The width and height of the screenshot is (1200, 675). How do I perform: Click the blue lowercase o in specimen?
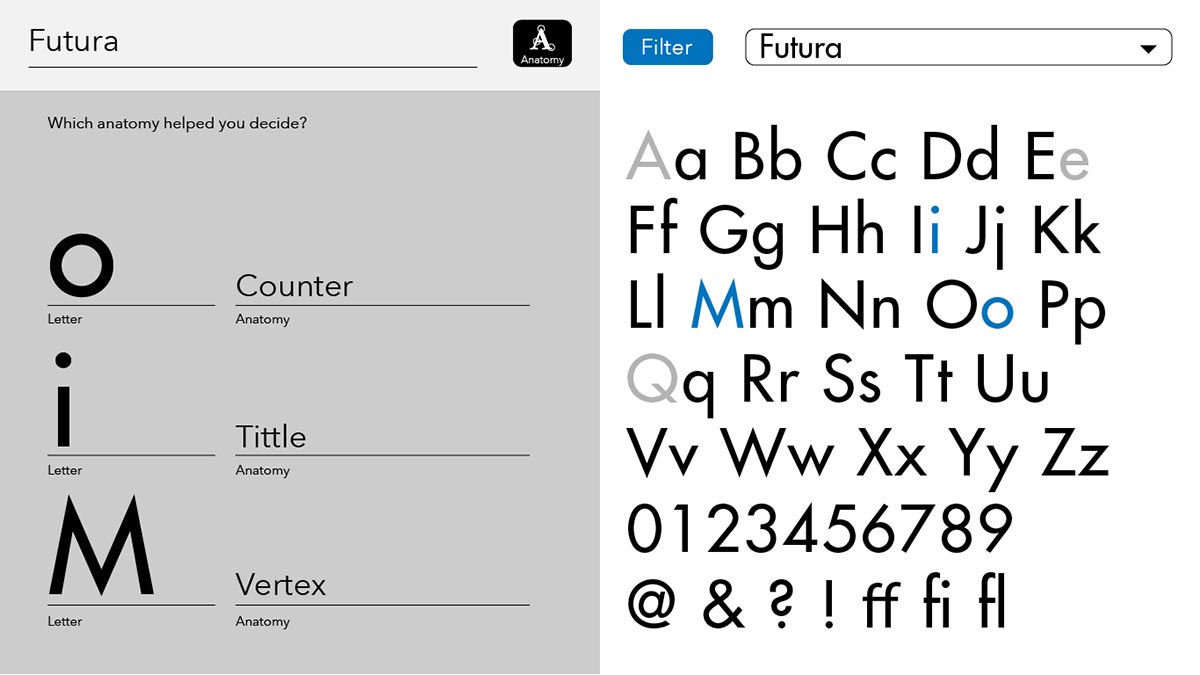(997, 311)
